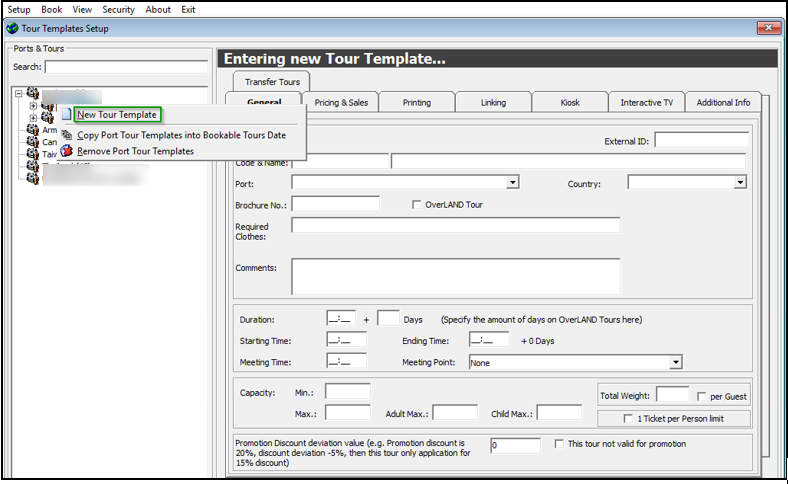Click the Brochure No. field

coord(336,204)
